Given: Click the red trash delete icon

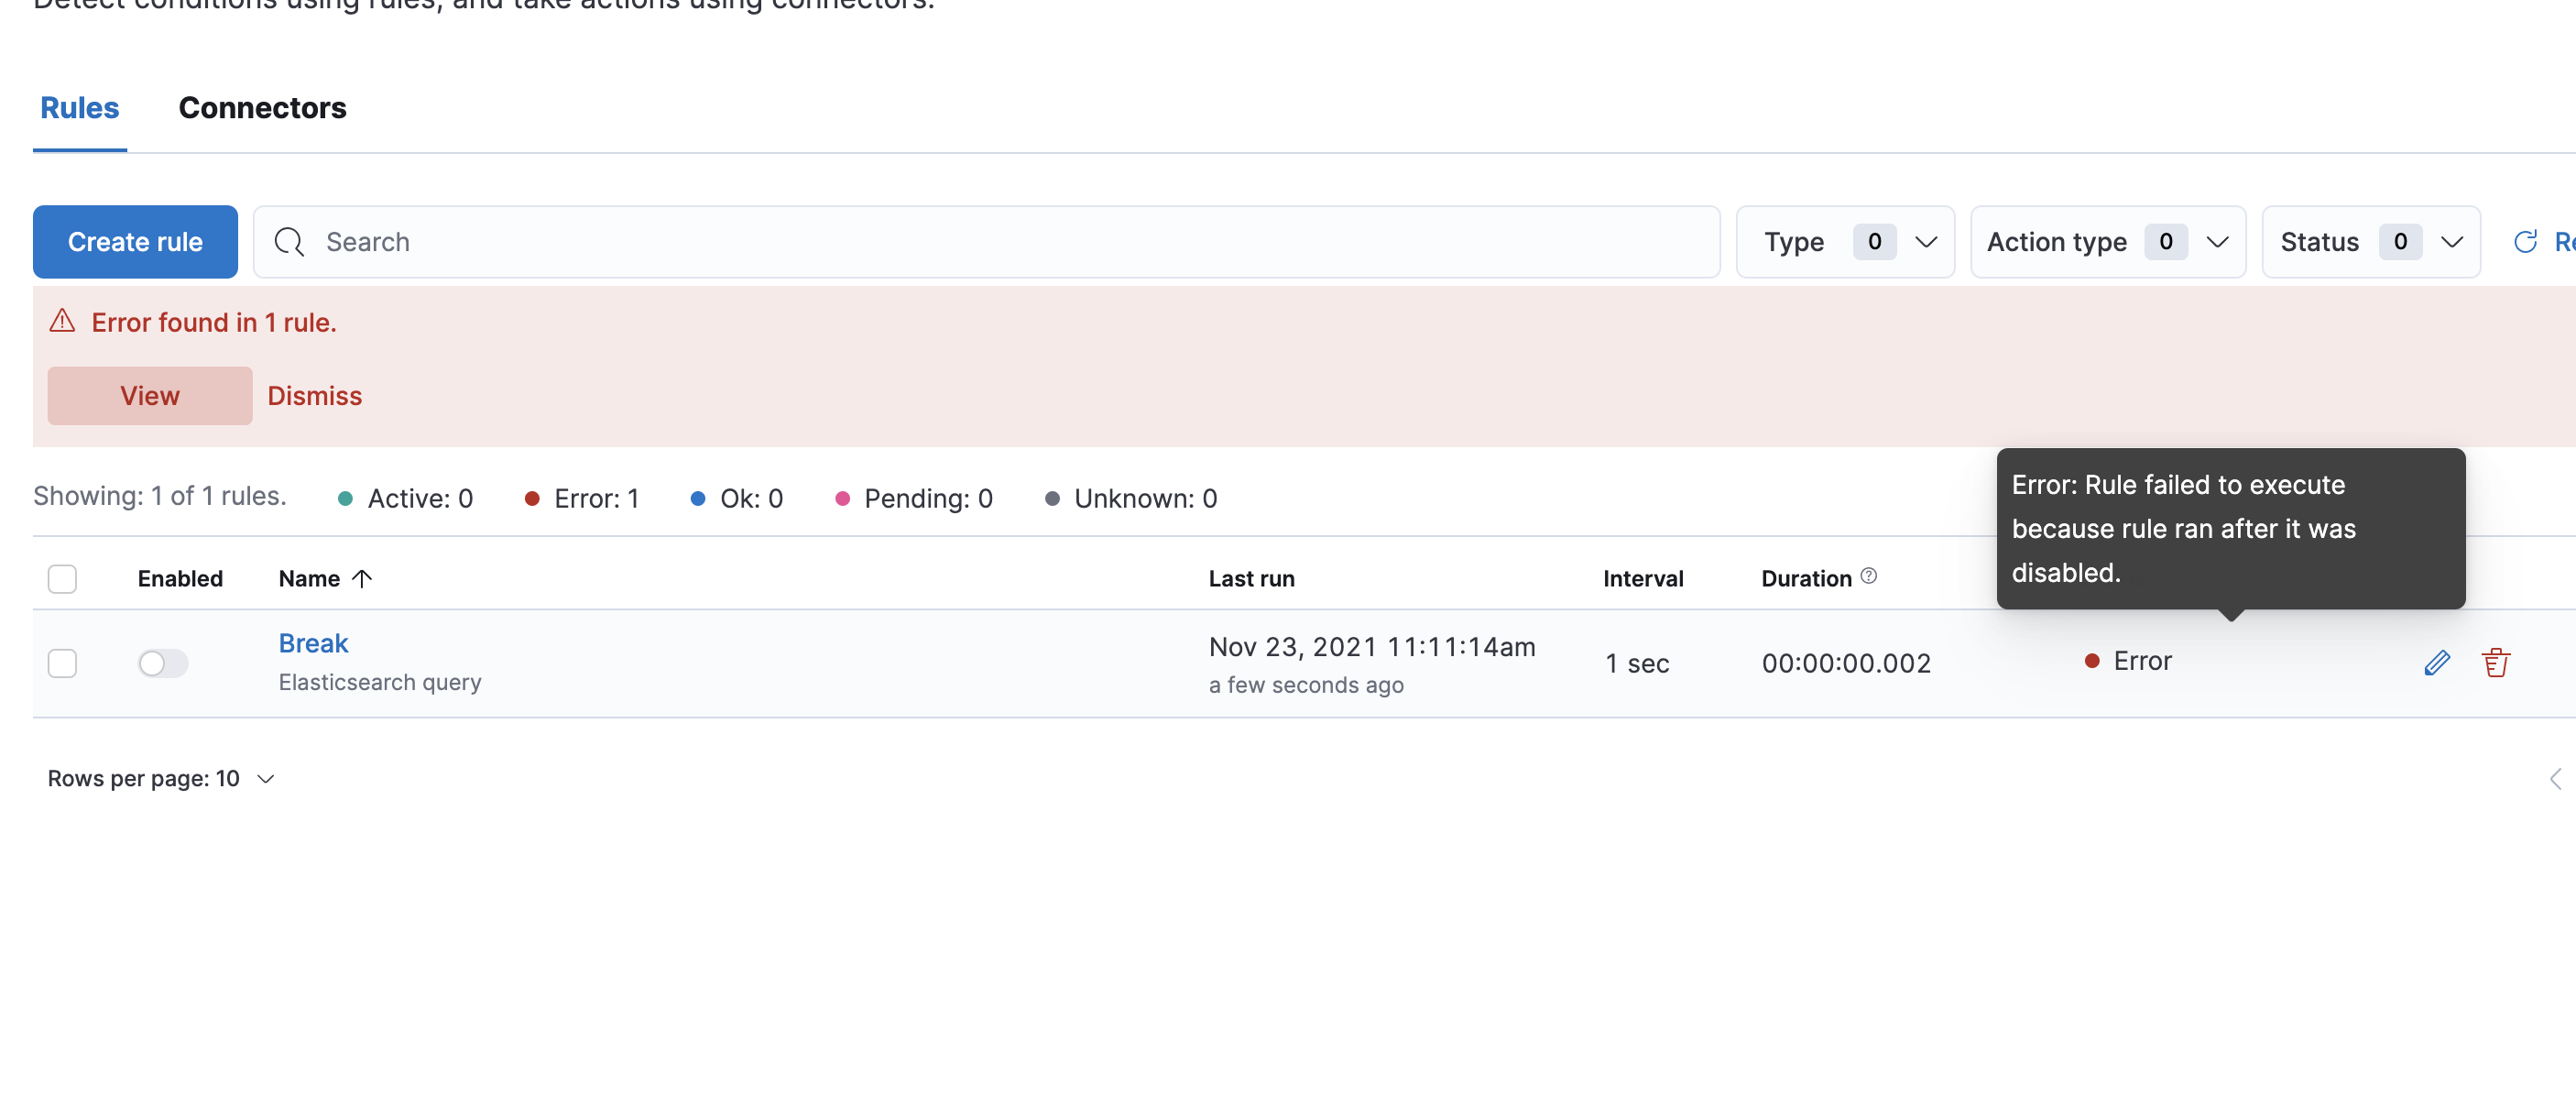Looking at the screenshot, I should coord(2495,662).
